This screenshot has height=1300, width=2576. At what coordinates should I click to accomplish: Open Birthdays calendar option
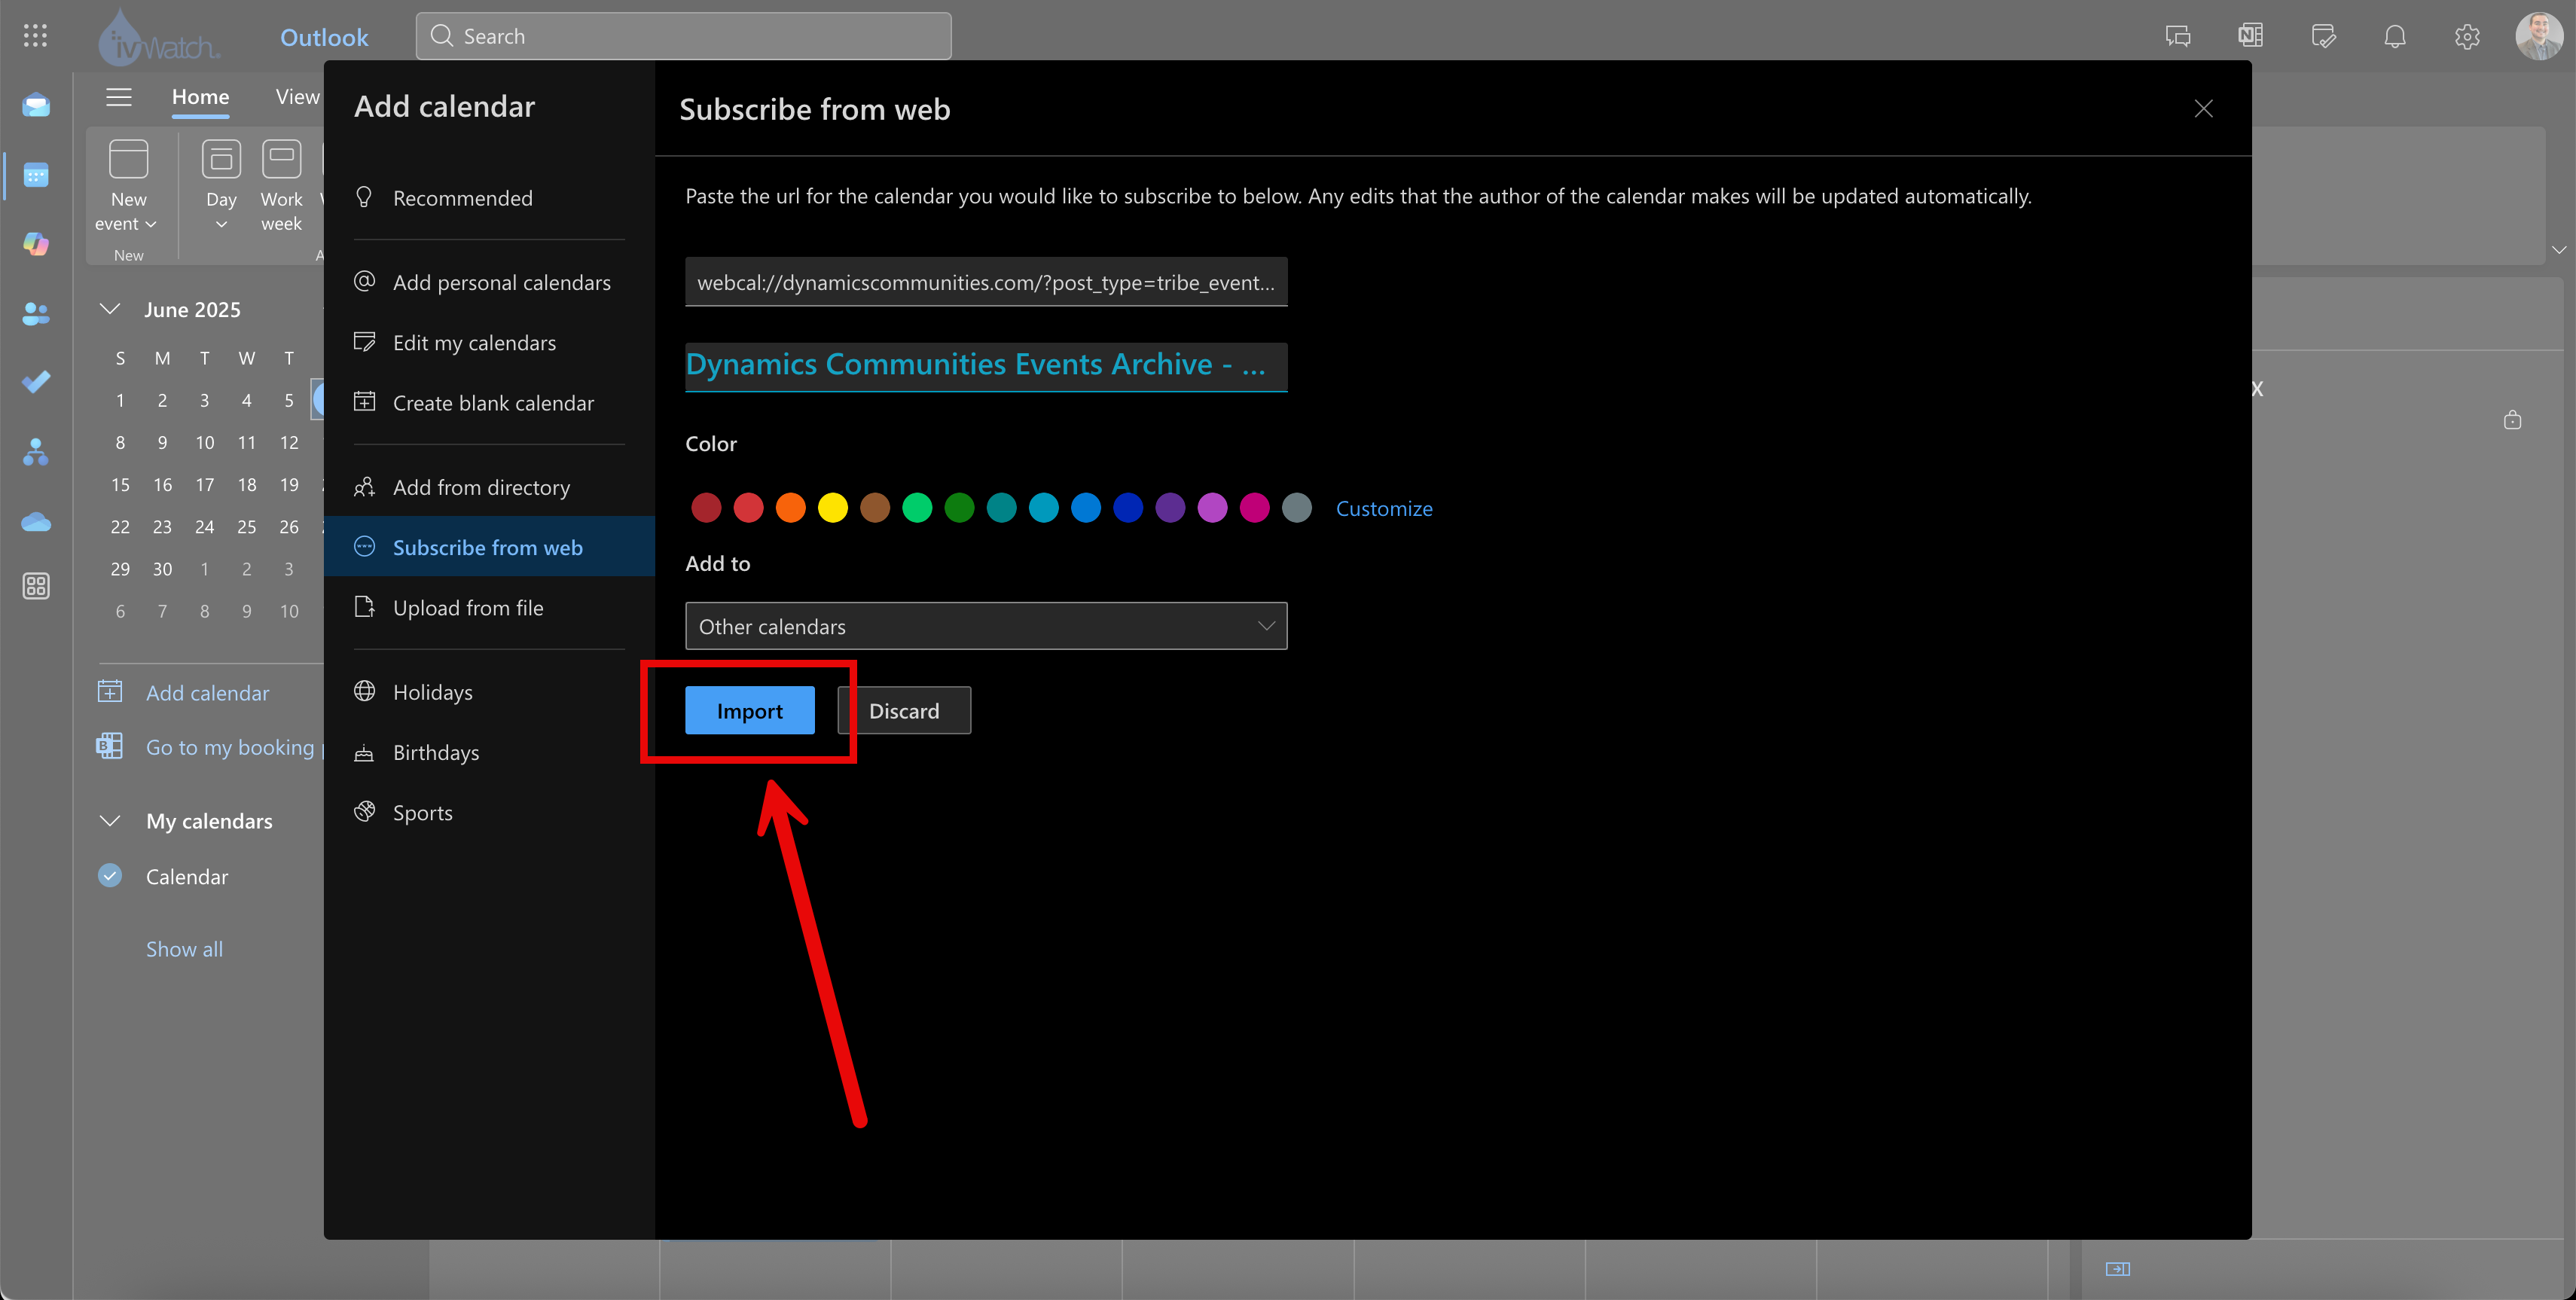point(489,752)
